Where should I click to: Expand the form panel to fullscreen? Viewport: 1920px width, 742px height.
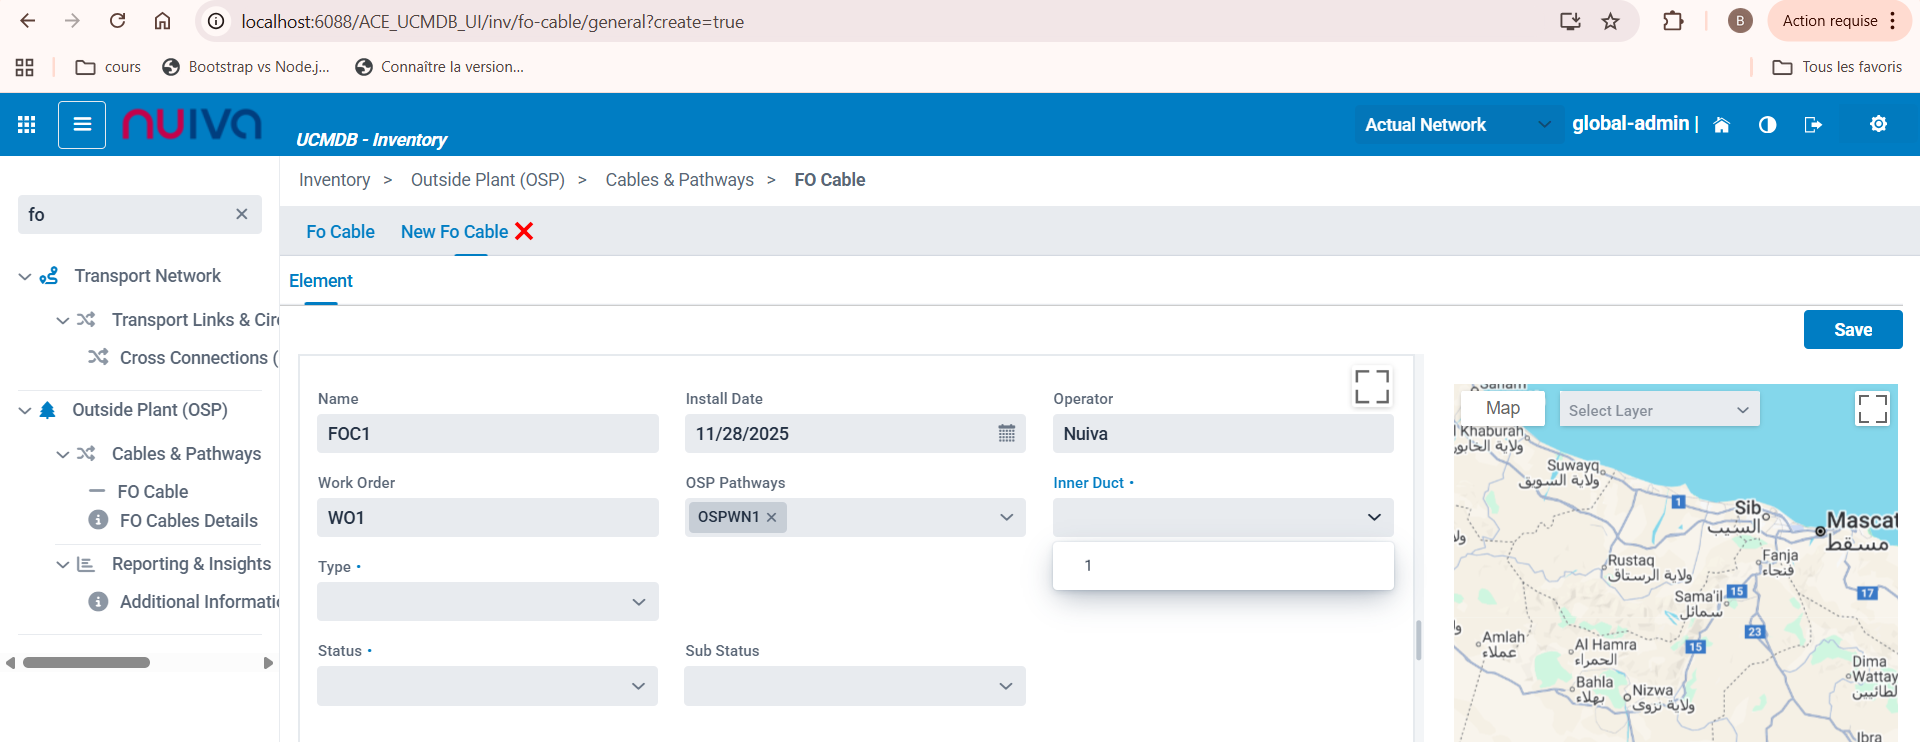(x=1371, y=387)
